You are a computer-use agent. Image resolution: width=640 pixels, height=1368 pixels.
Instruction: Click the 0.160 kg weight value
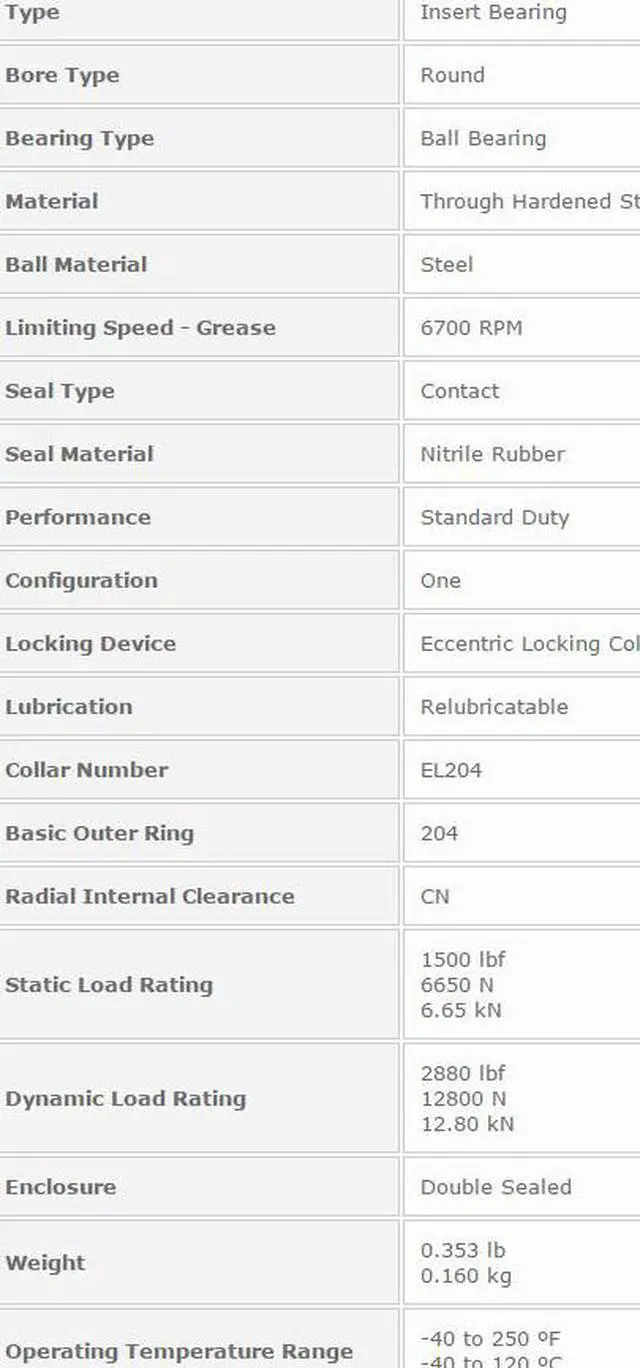[466, 1276]
